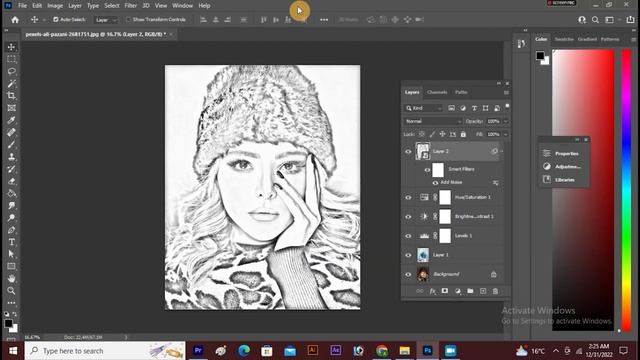
Task: Select the Rectangular Marquee tool
Action: (x=11, y=59)
